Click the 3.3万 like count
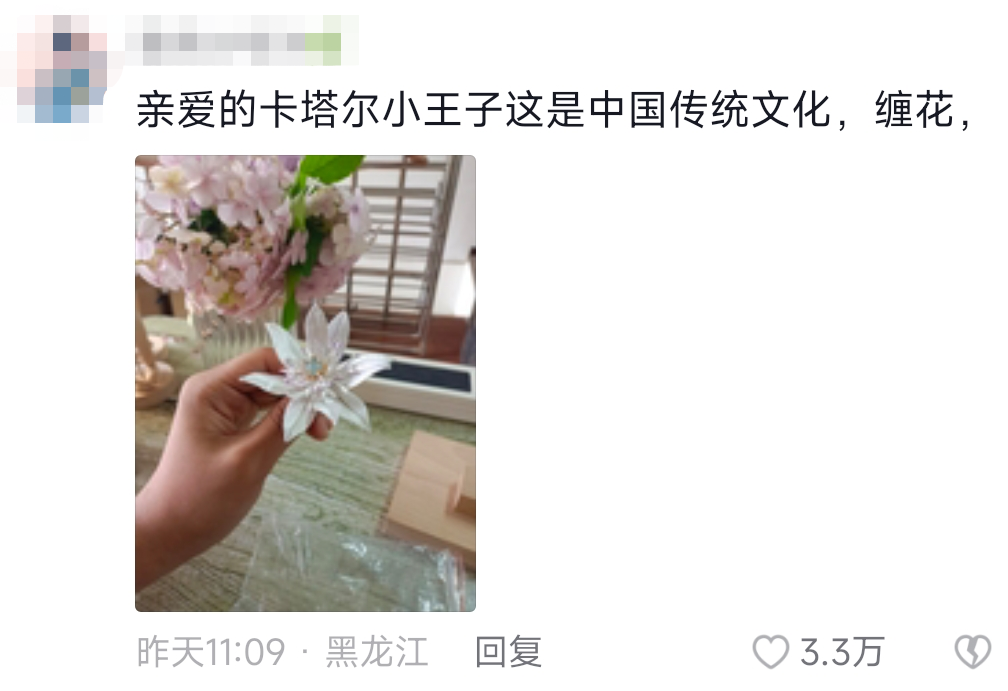This screenshot has width=1008, height=691. coord(842,652)
